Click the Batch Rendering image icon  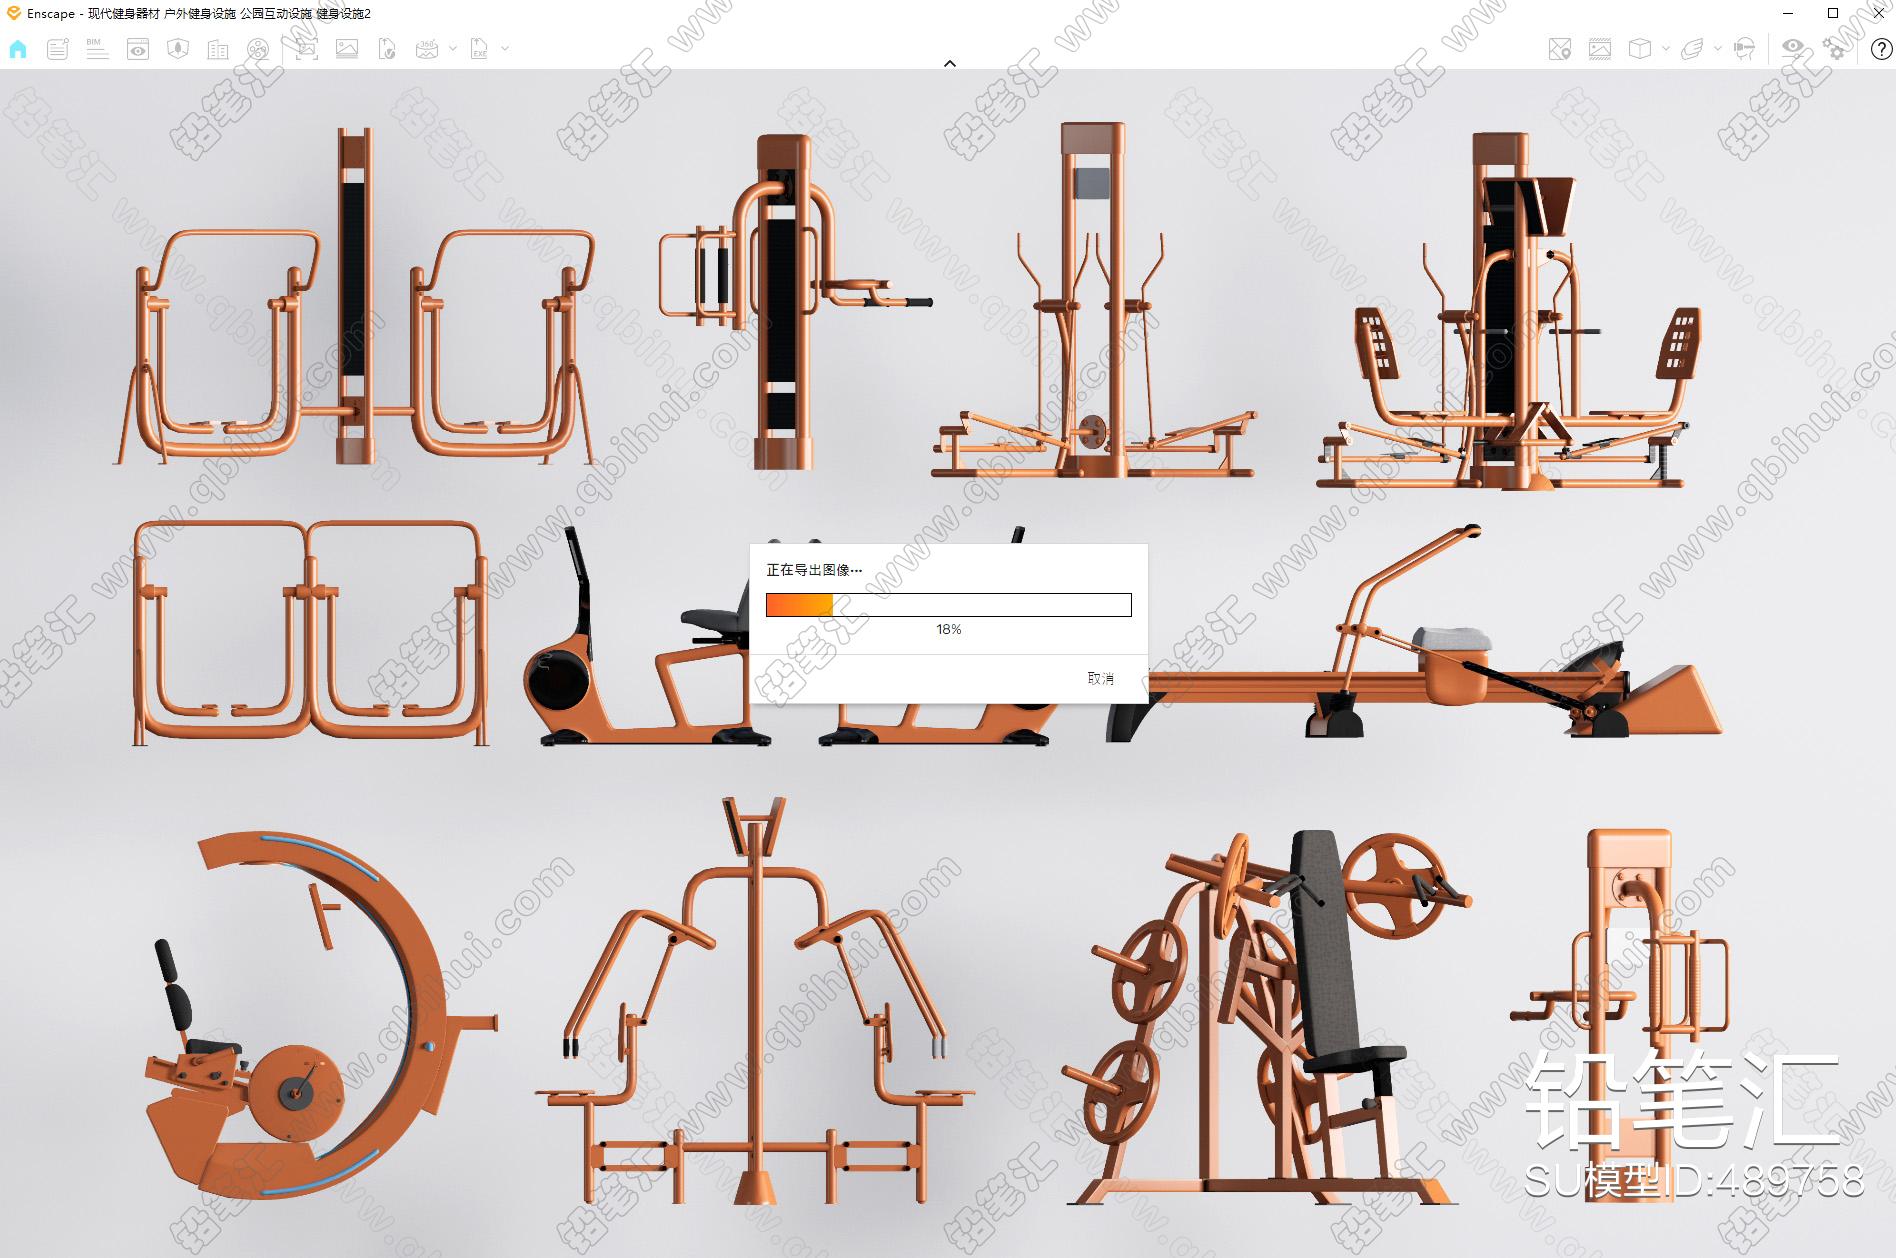click(x=347, y=49)
